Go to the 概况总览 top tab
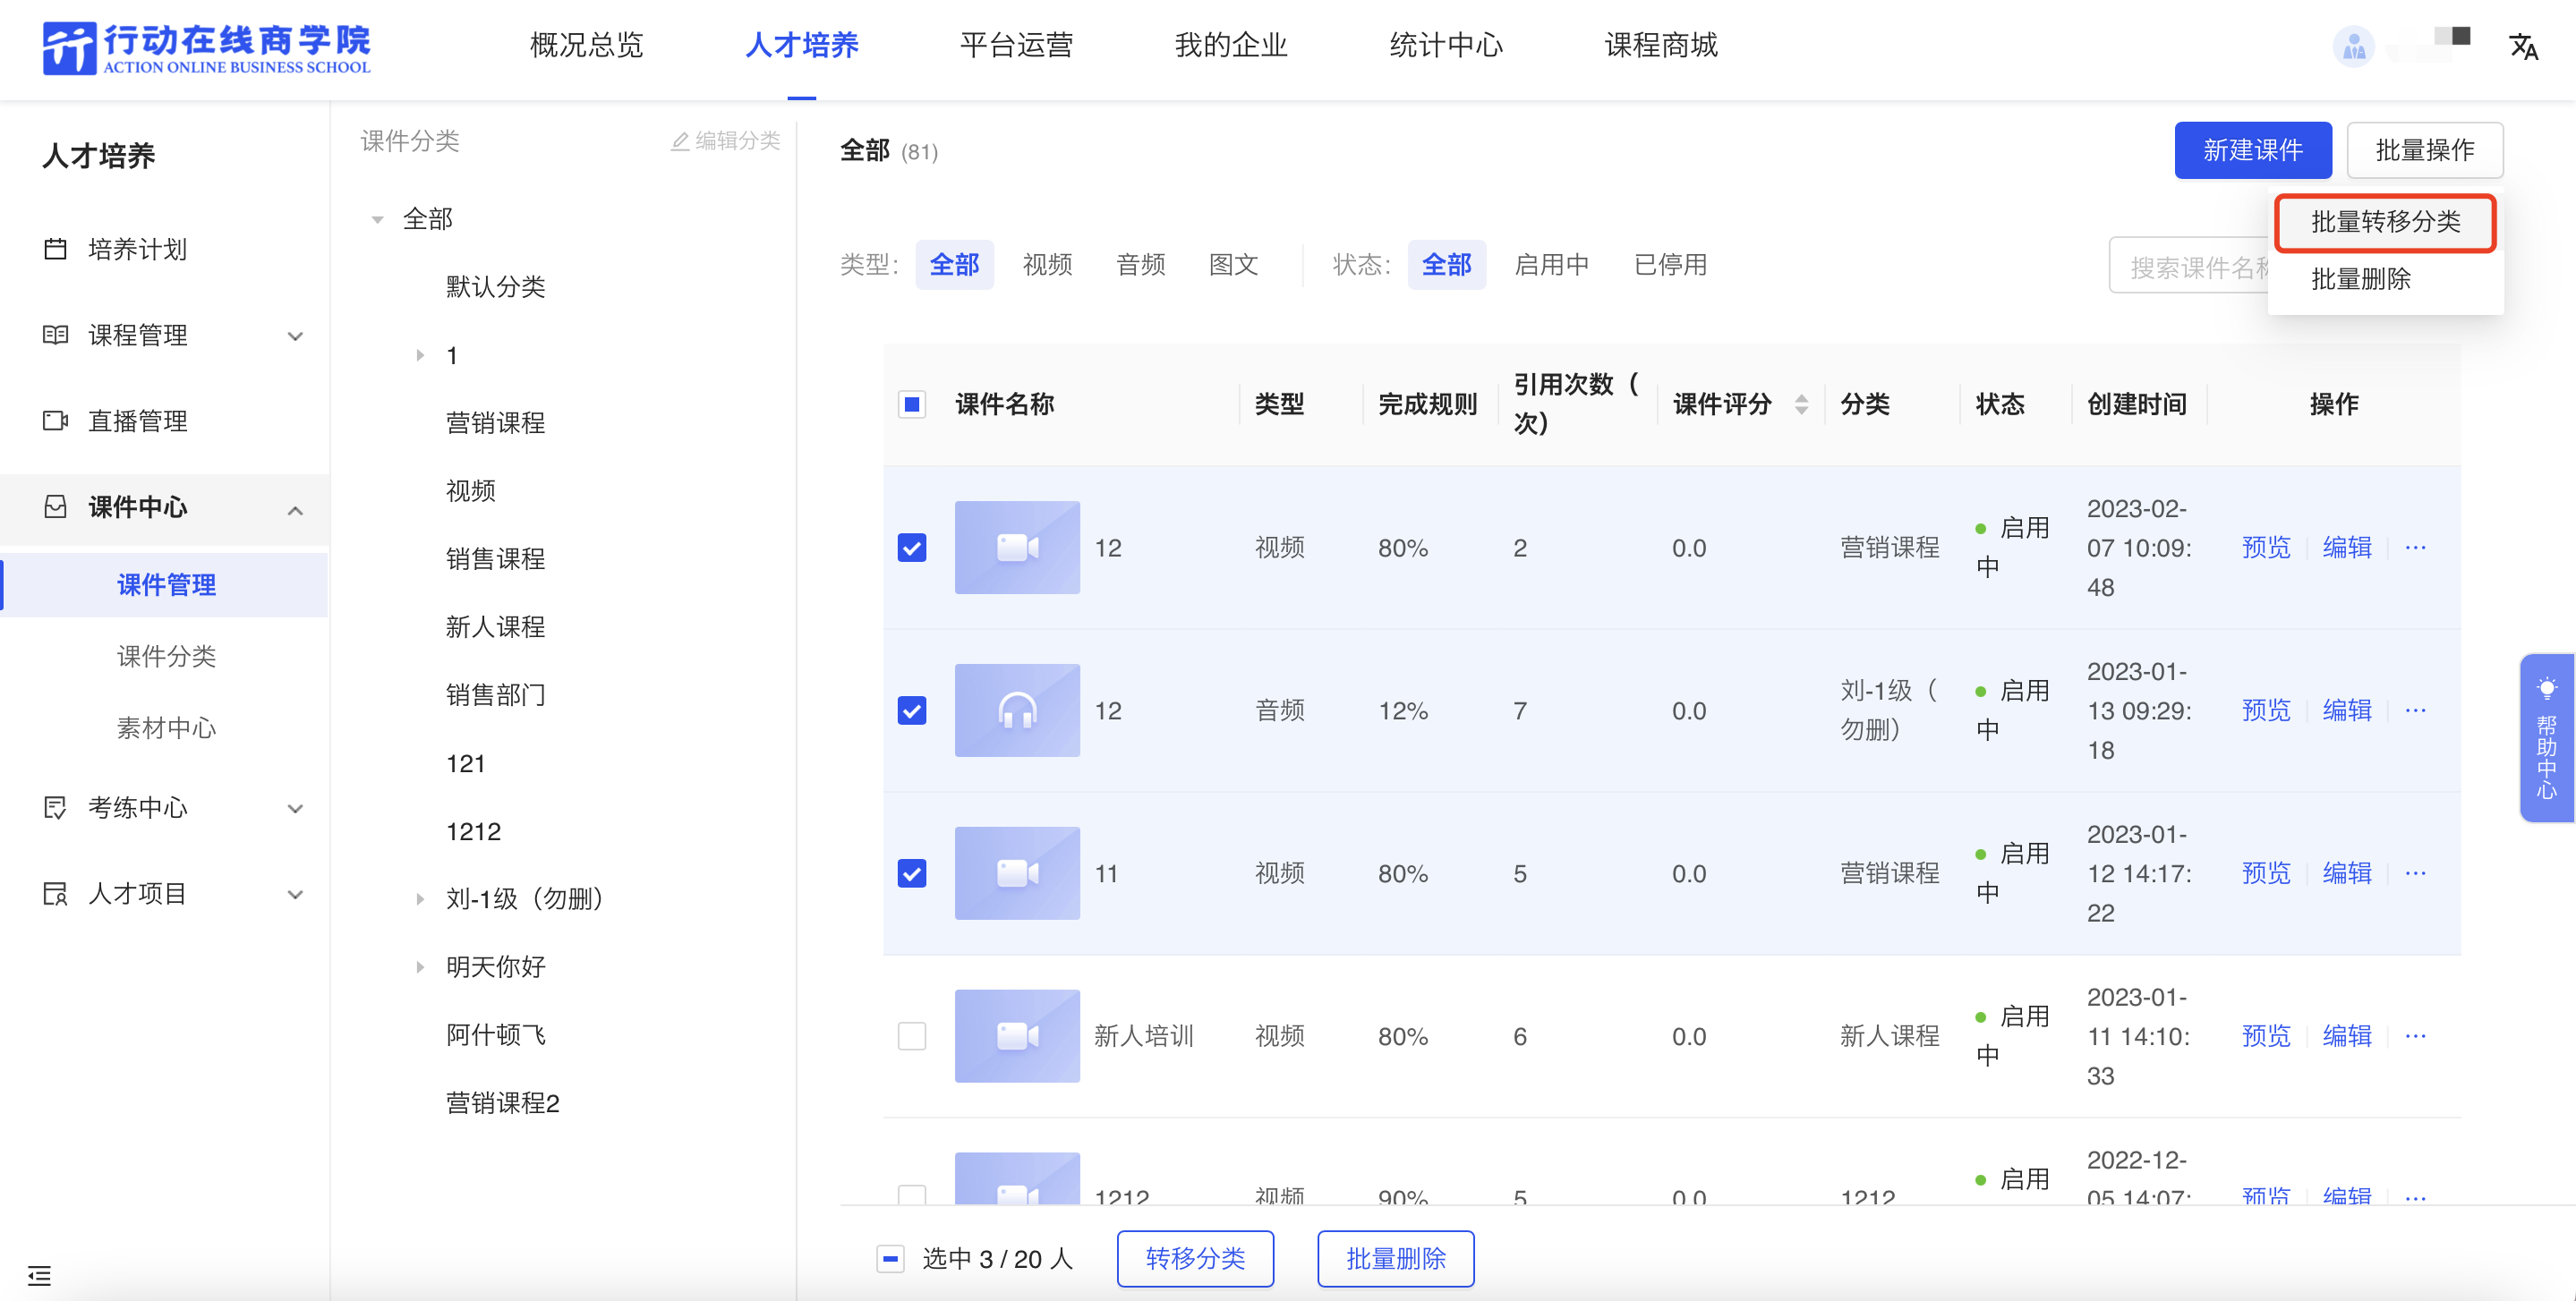The width and height of the screenshot is (2576, 1301). click(587, 45)
